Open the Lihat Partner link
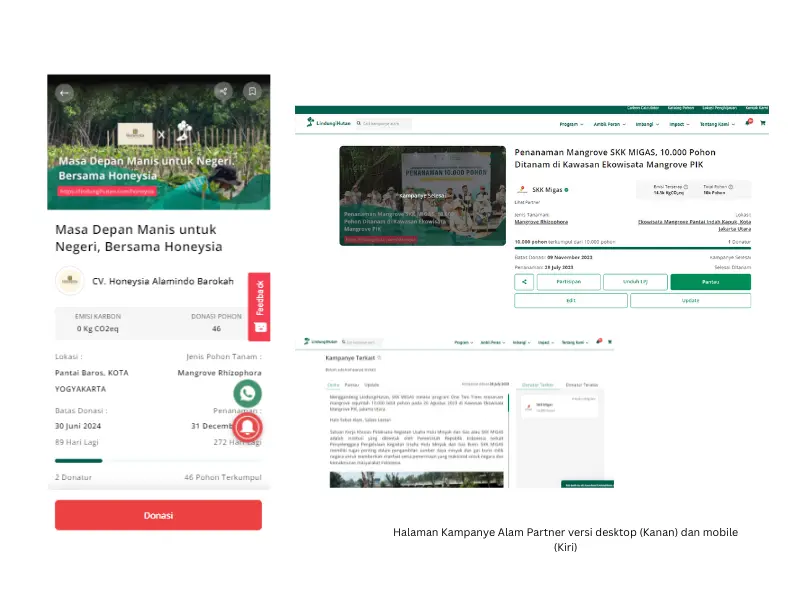Viewport: 800px width, 600px height. [527, 202]
